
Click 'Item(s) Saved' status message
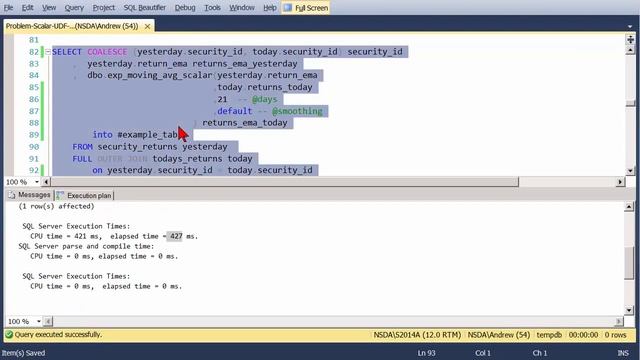point(23,353)
